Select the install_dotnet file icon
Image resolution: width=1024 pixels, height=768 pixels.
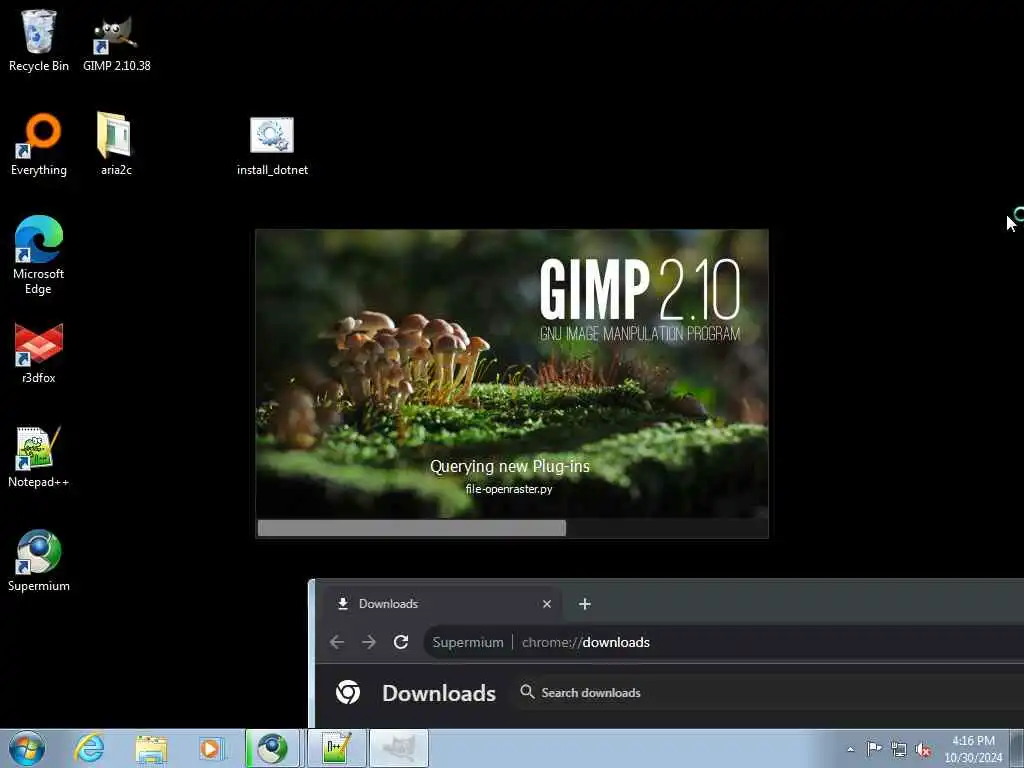coord(272,146)
